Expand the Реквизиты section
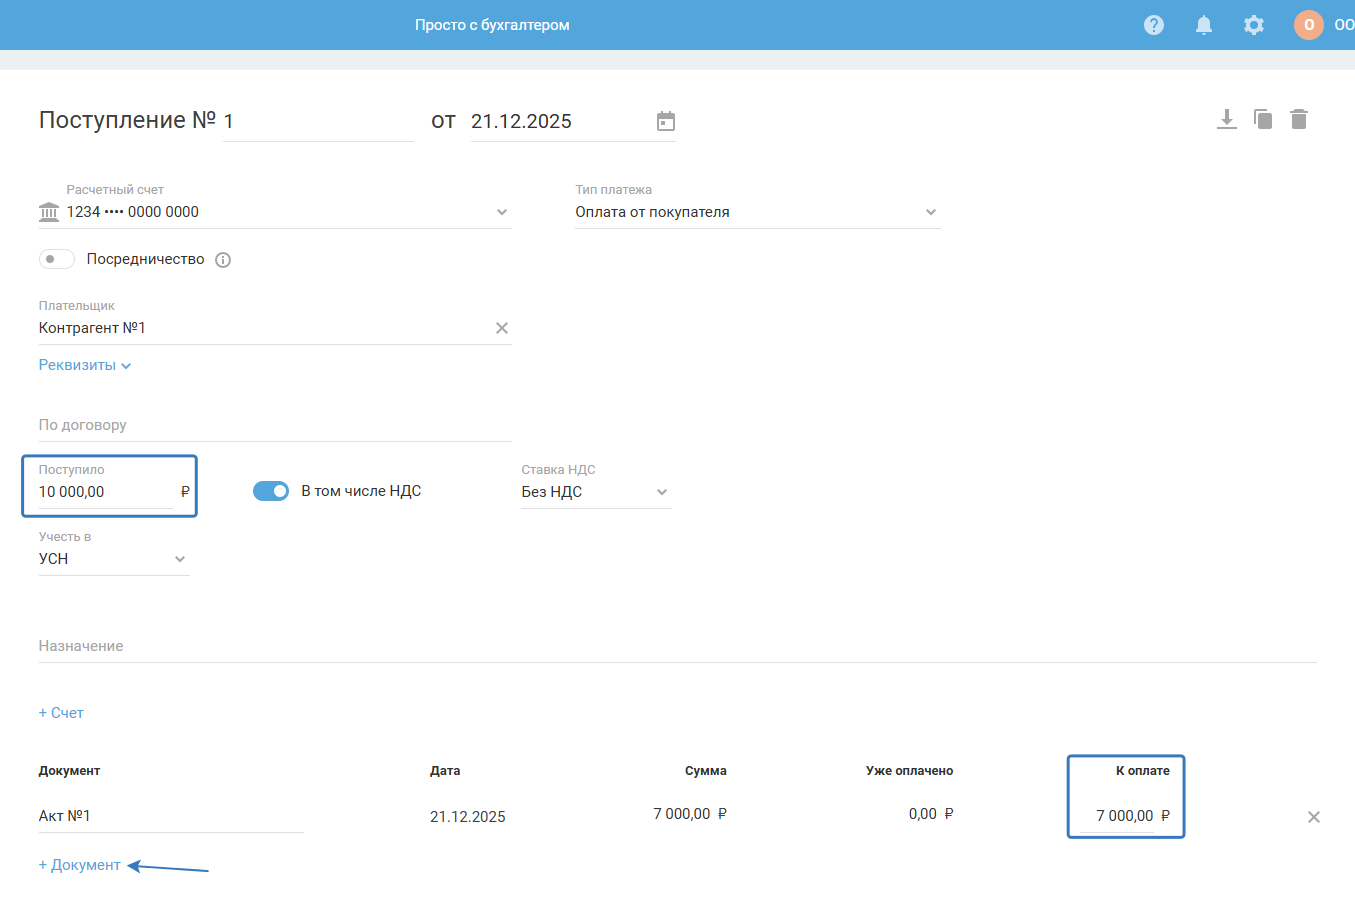This screenshot has height=912, width=1355. (x=85, y=365)
